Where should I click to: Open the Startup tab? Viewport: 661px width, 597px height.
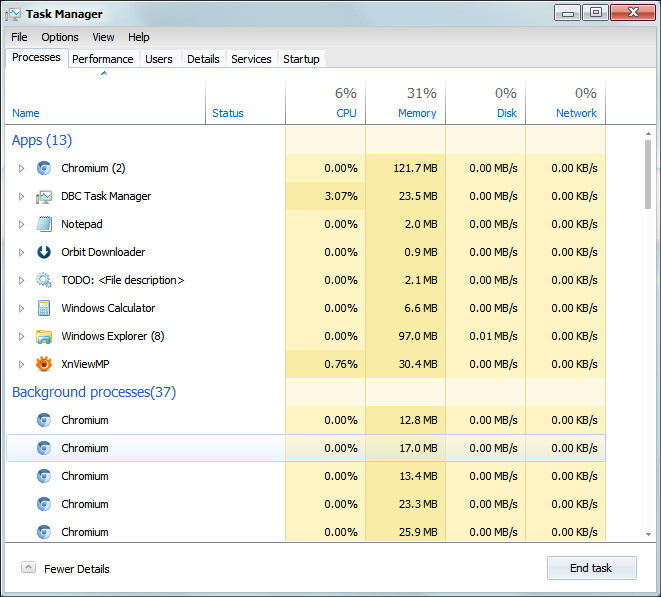[301, 59]
